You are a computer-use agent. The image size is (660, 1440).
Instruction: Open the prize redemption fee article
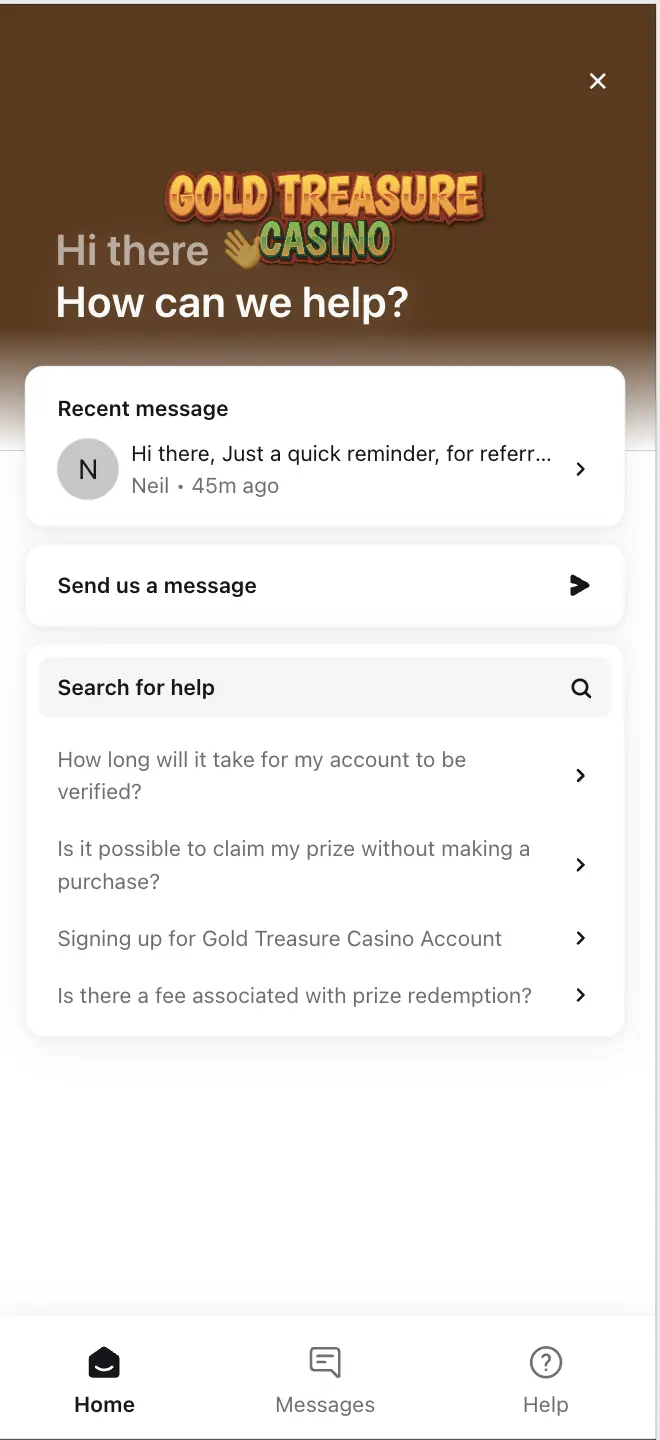coord(294,996)
